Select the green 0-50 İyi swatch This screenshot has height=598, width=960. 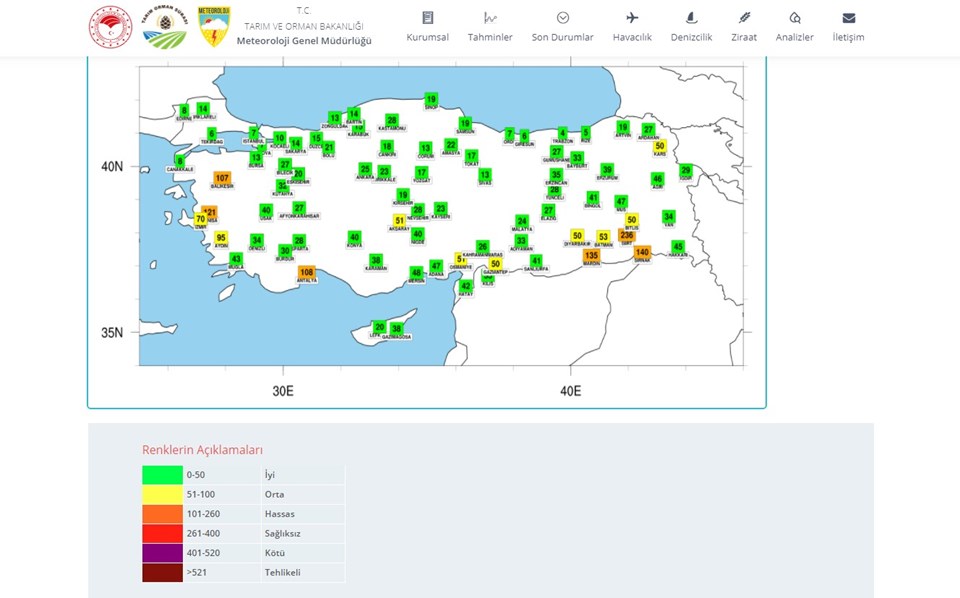[162, 475]
